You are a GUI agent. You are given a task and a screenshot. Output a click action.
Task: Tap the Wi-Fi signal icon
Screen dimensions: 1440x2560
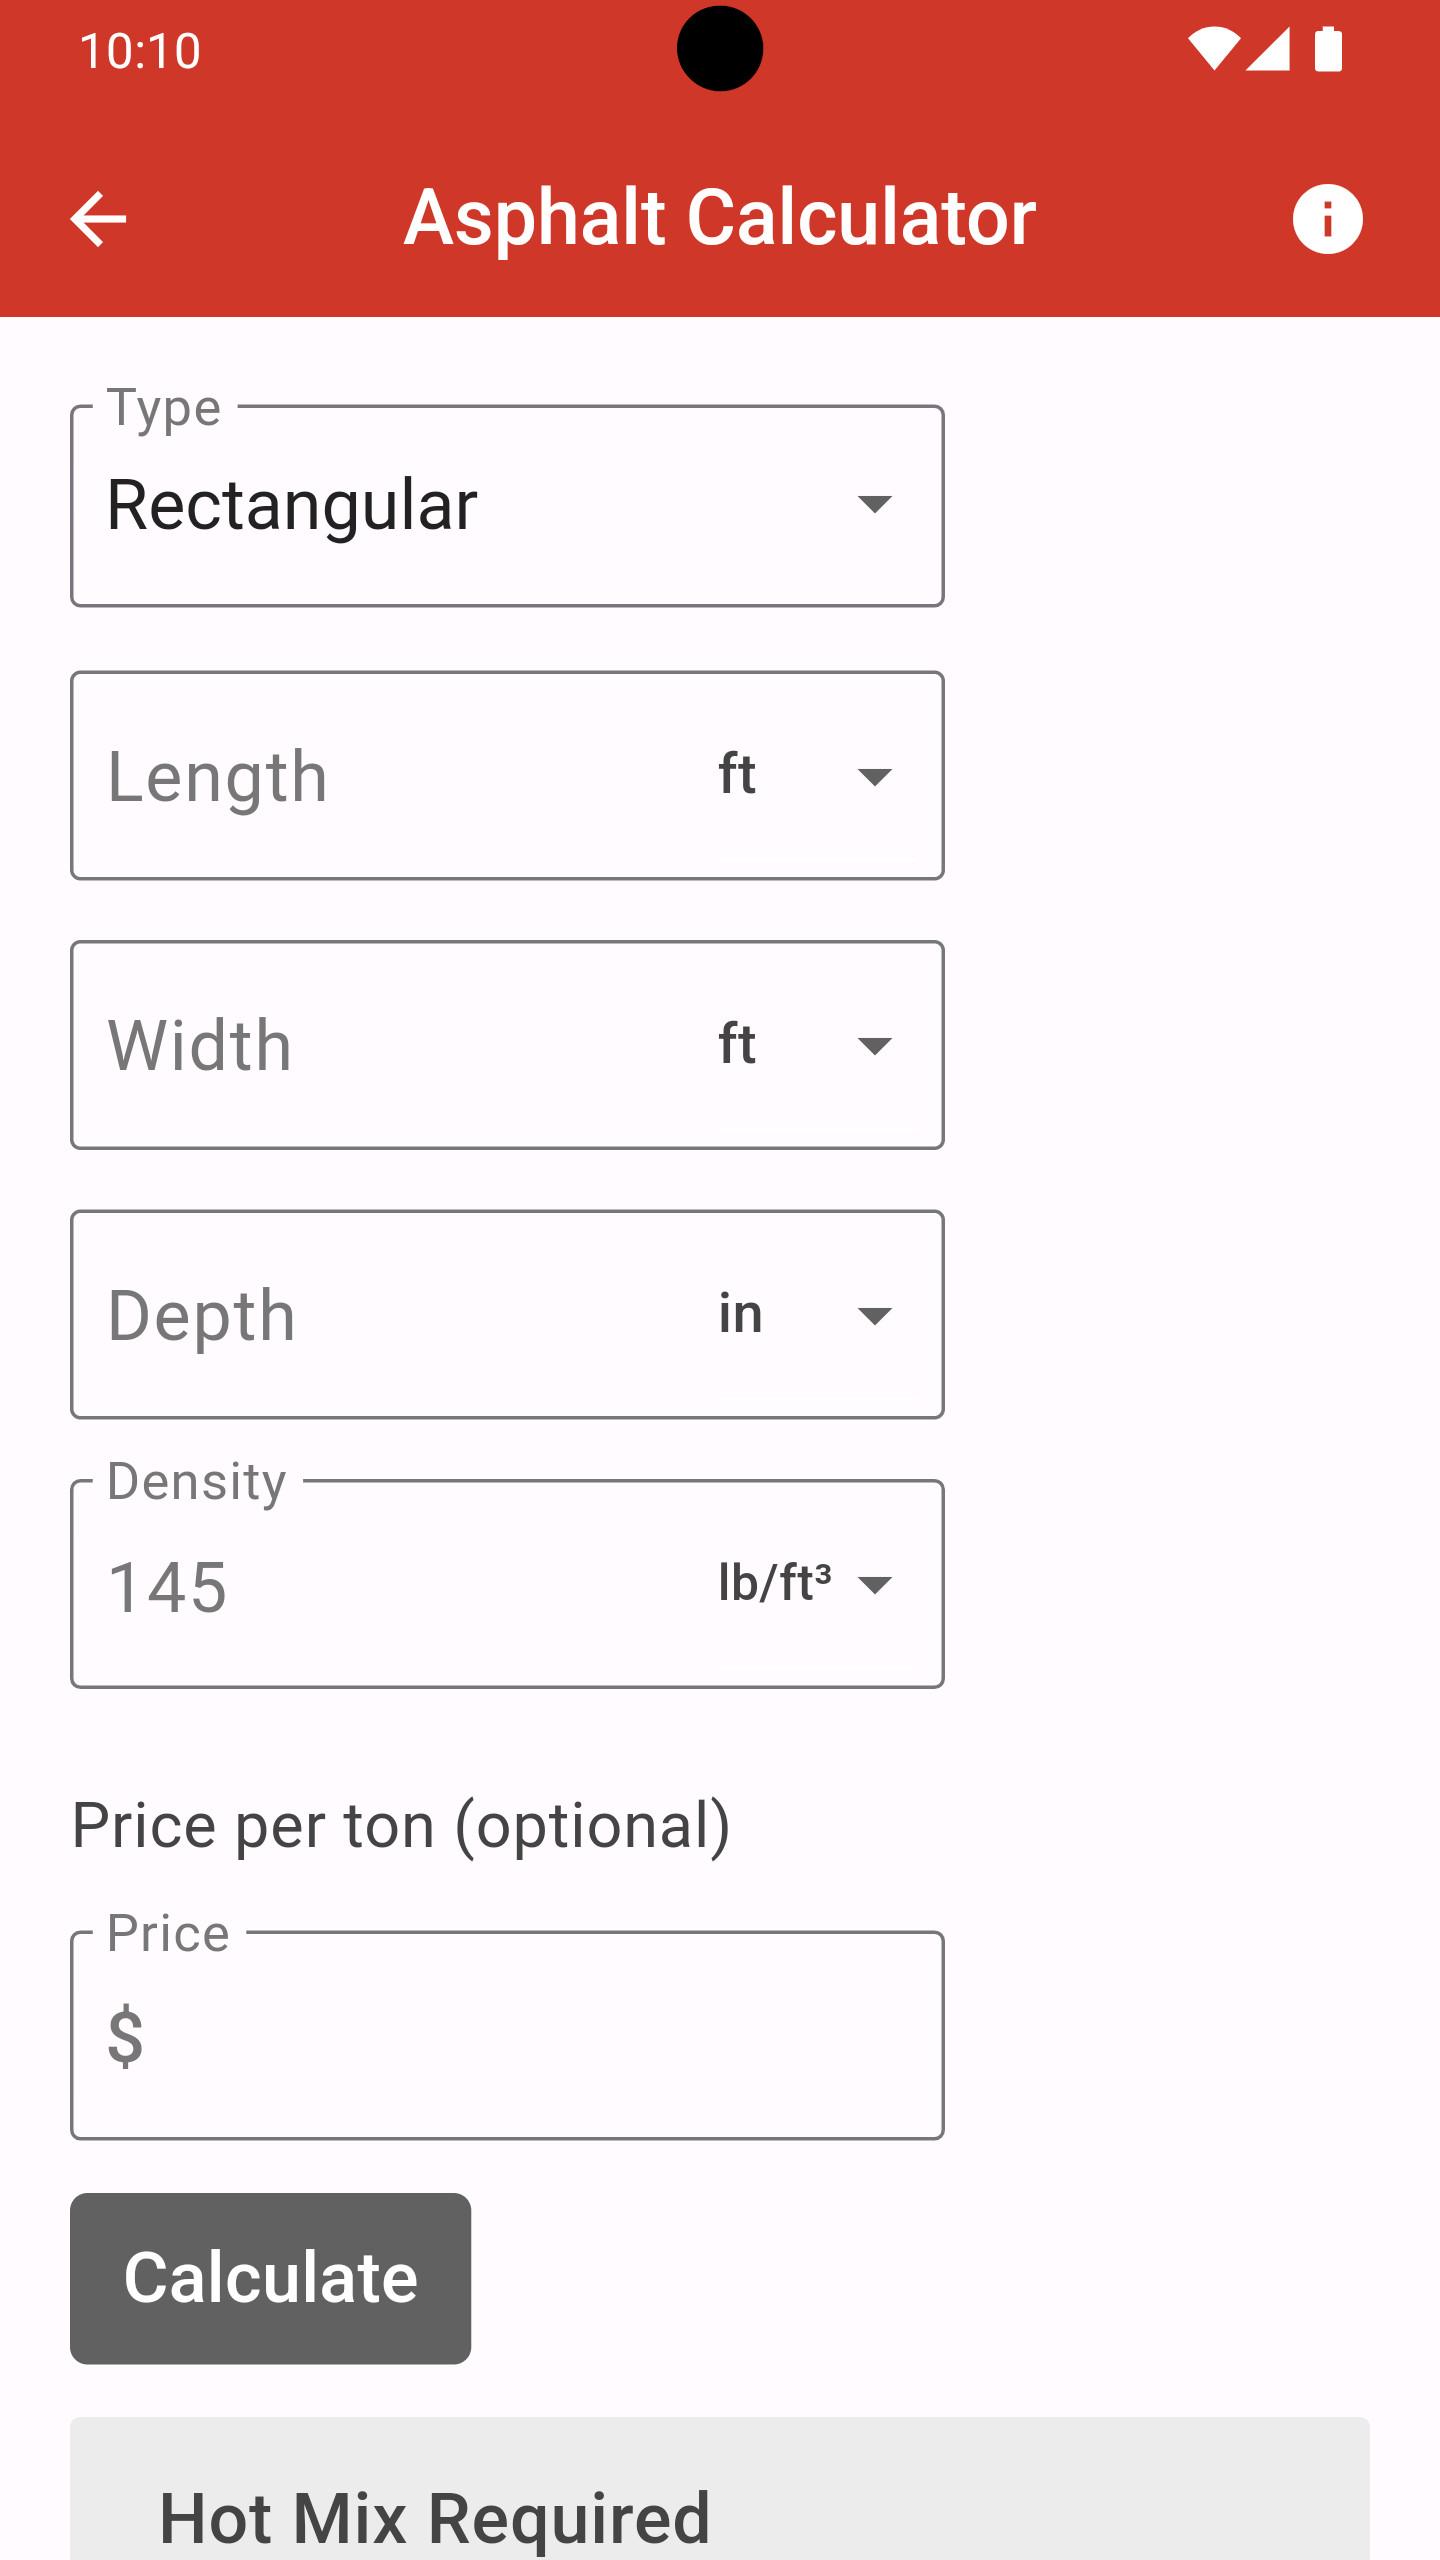pos(1214,50)
